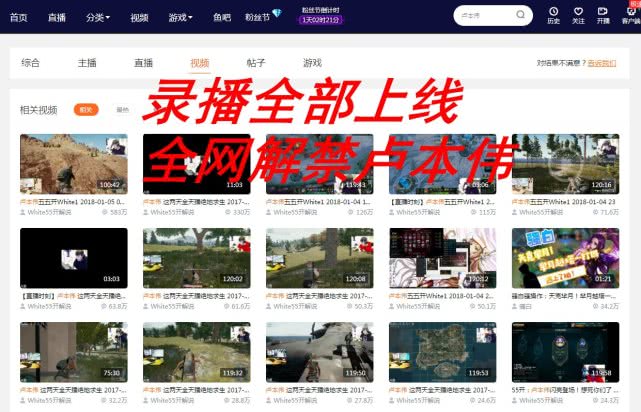
Task: Click the view-count icon showing 126万
Action: point(350,212)
